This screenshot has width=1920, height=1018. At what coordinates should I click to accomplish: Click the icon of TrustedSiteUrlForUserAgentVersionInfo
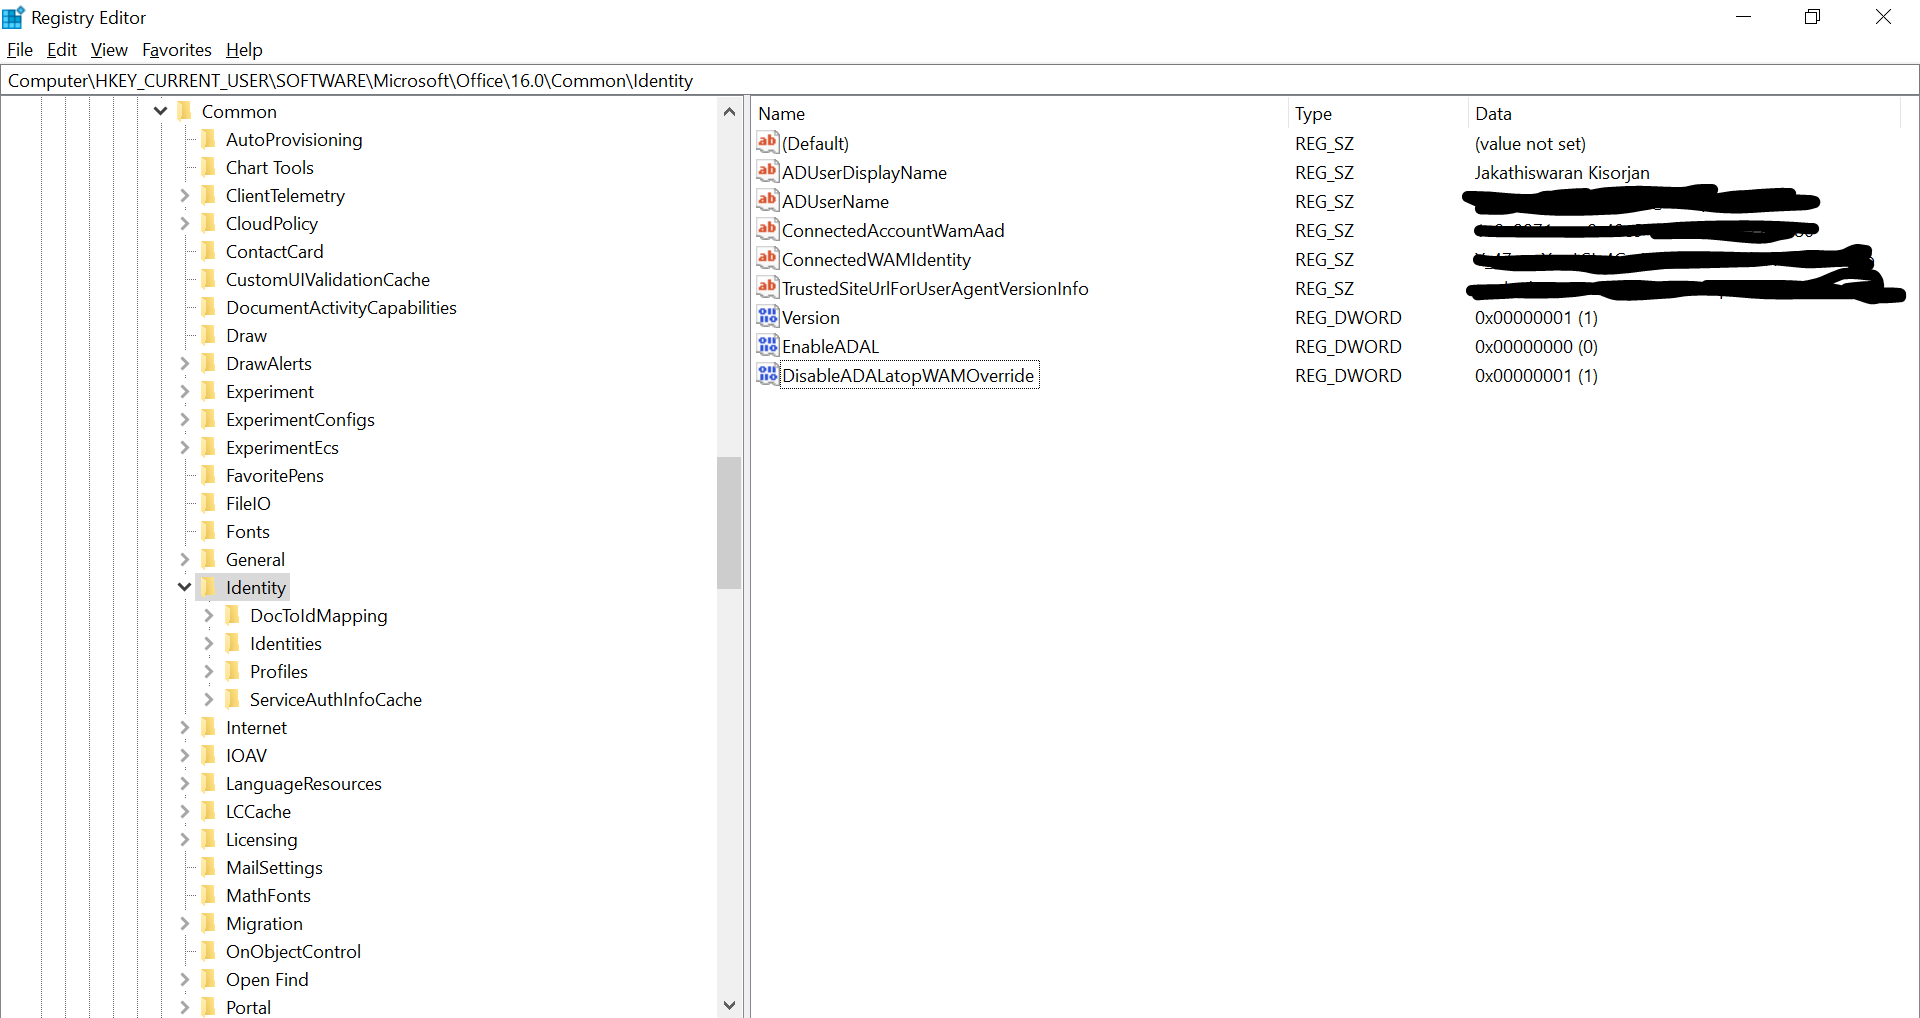[767, 287]
